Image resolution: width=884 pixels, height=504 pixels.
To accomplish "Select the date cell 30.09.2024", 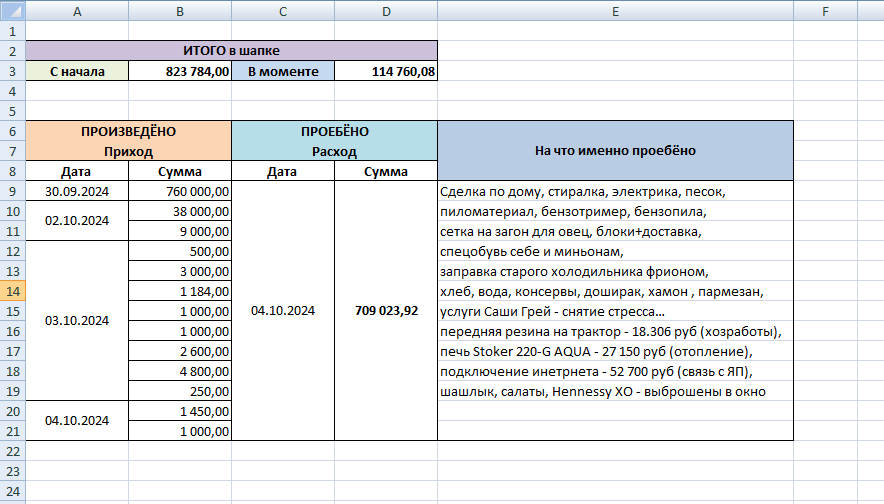I will tap(77, 191).
